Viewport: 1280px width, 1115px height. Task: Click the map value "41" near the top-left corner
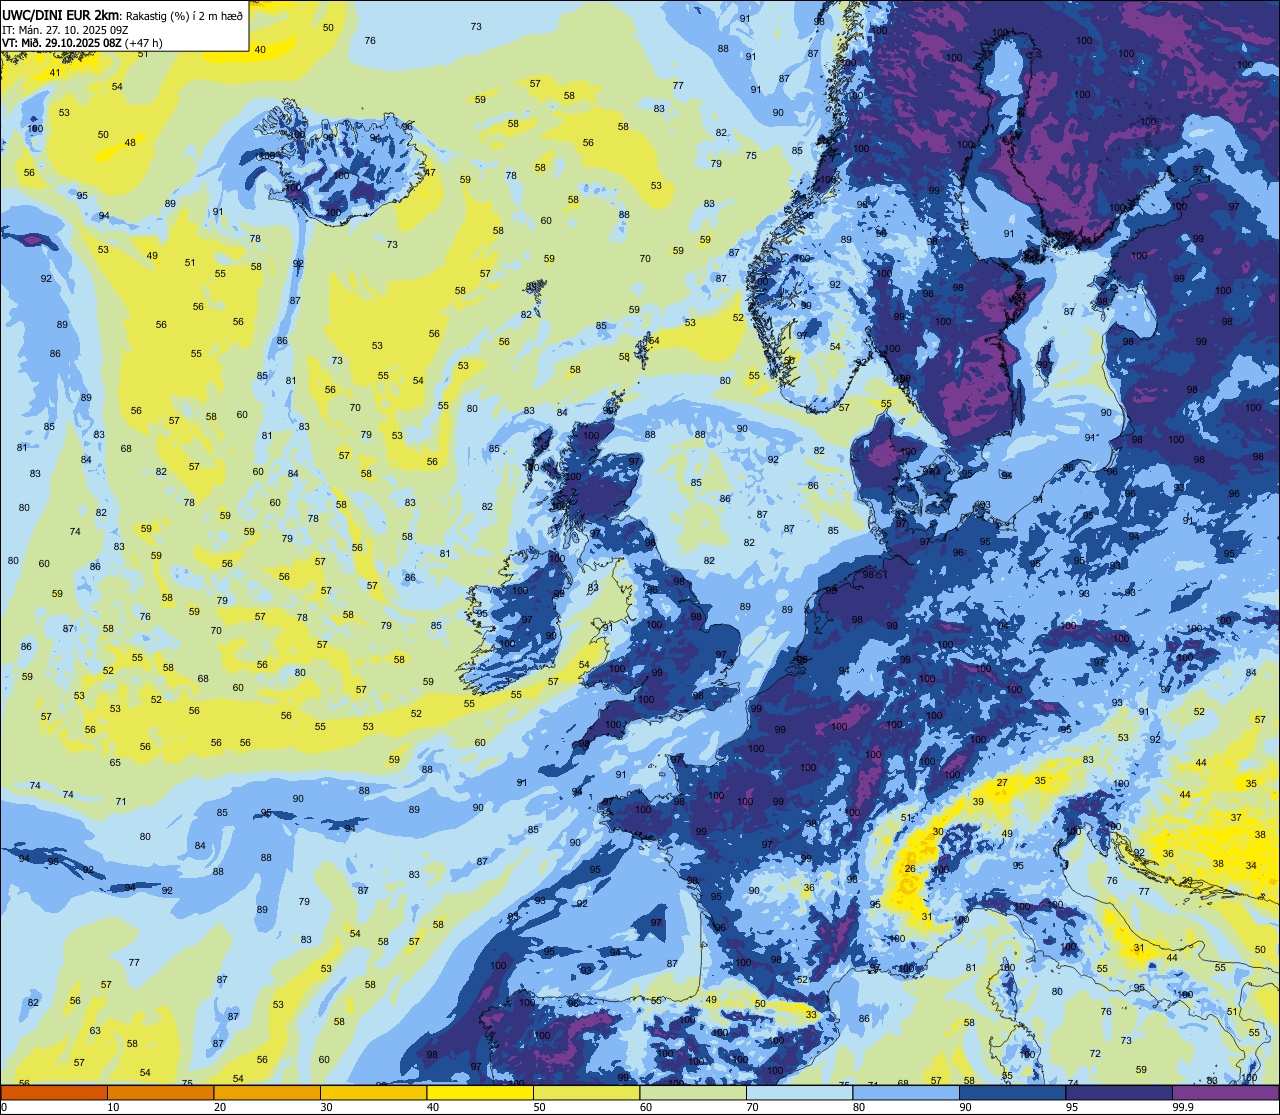click(x=55, y=72)
